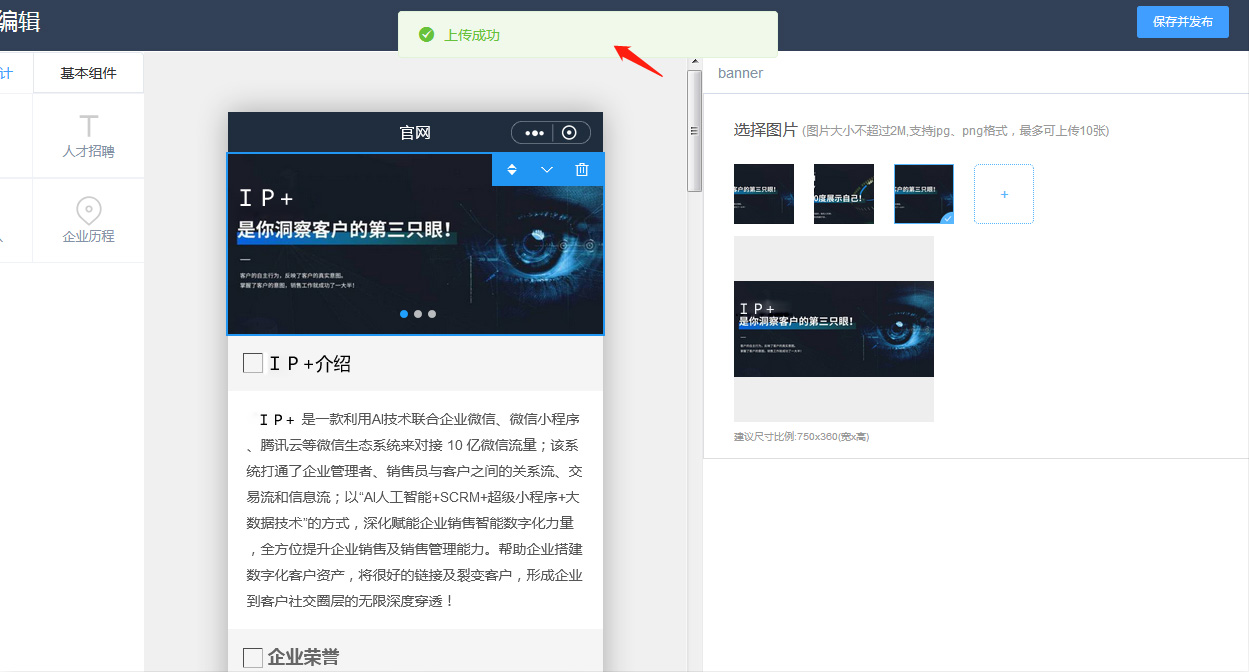Select the third checked banner thumbnail
The width and height of the screenshot is (1249, 672).
(923, 194)
